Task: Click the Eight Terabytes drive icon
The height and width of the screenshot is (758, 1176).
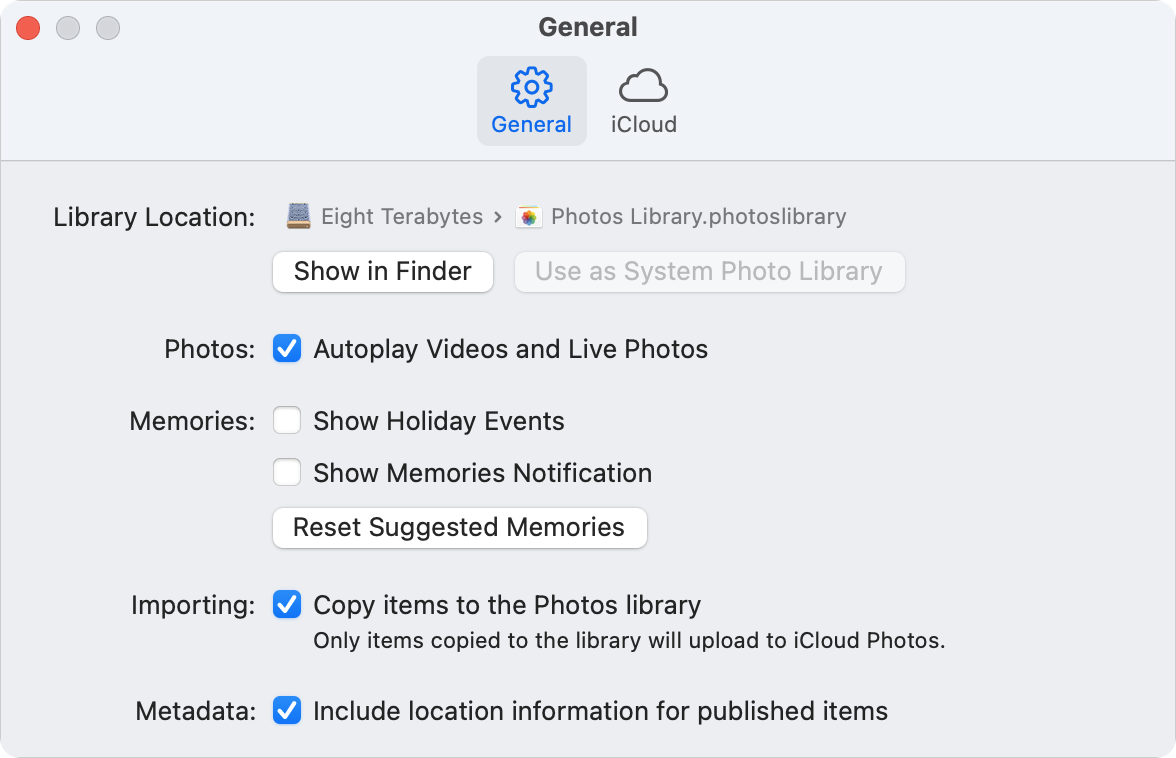Action: point(298,216)
